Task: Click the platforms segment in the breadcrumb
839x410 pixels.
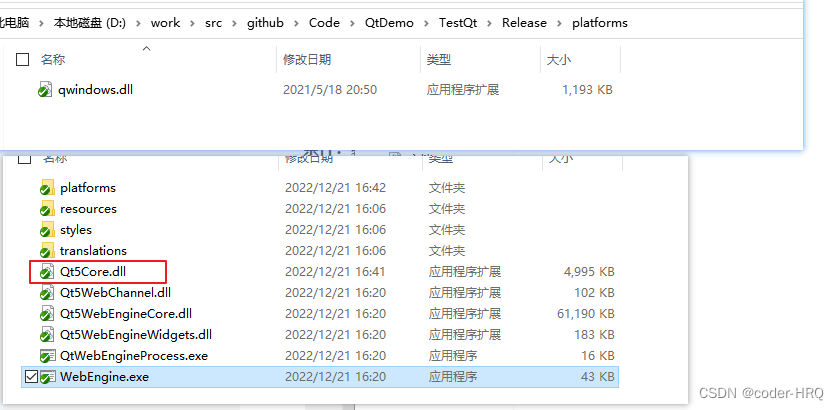Action: point(600,23)
